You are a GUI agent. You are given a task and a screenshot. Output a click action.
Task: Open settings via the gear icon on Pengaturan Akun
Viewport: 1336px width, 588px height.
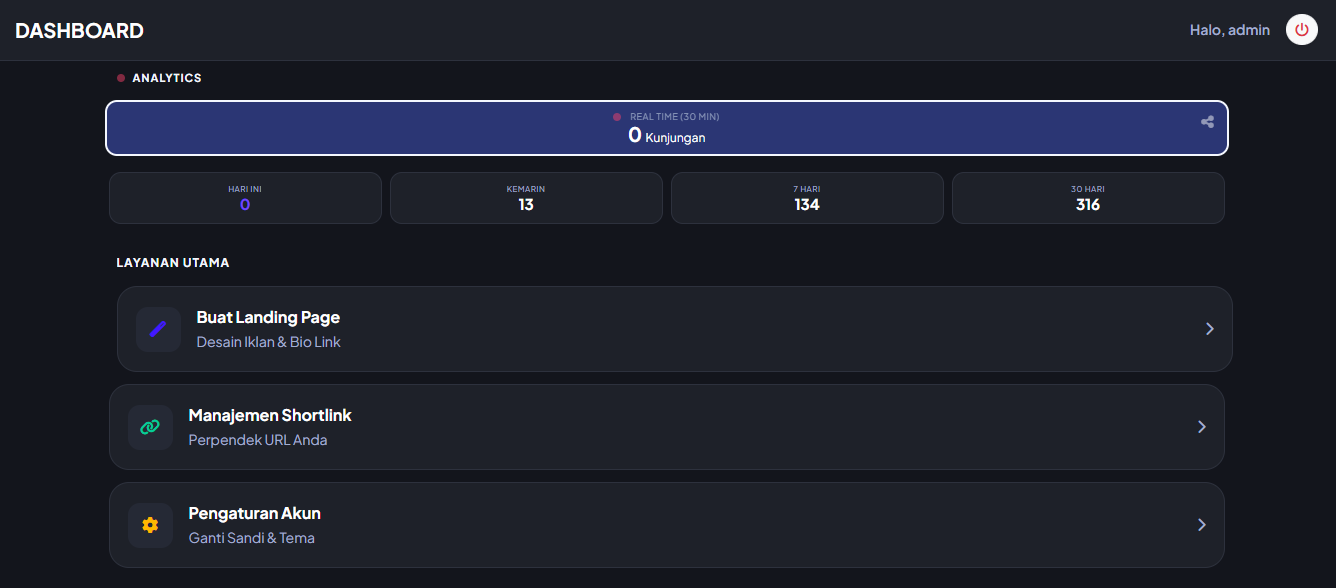tap(150, 525)
